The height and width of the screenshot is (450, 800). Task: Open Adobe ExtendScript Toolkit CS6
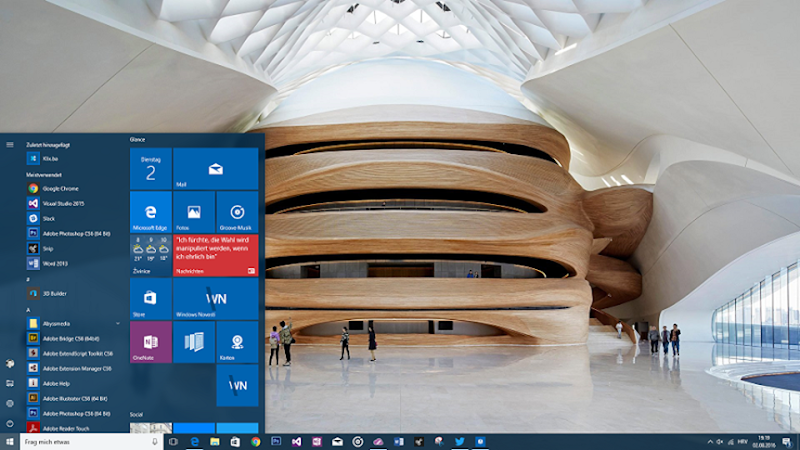73,354
